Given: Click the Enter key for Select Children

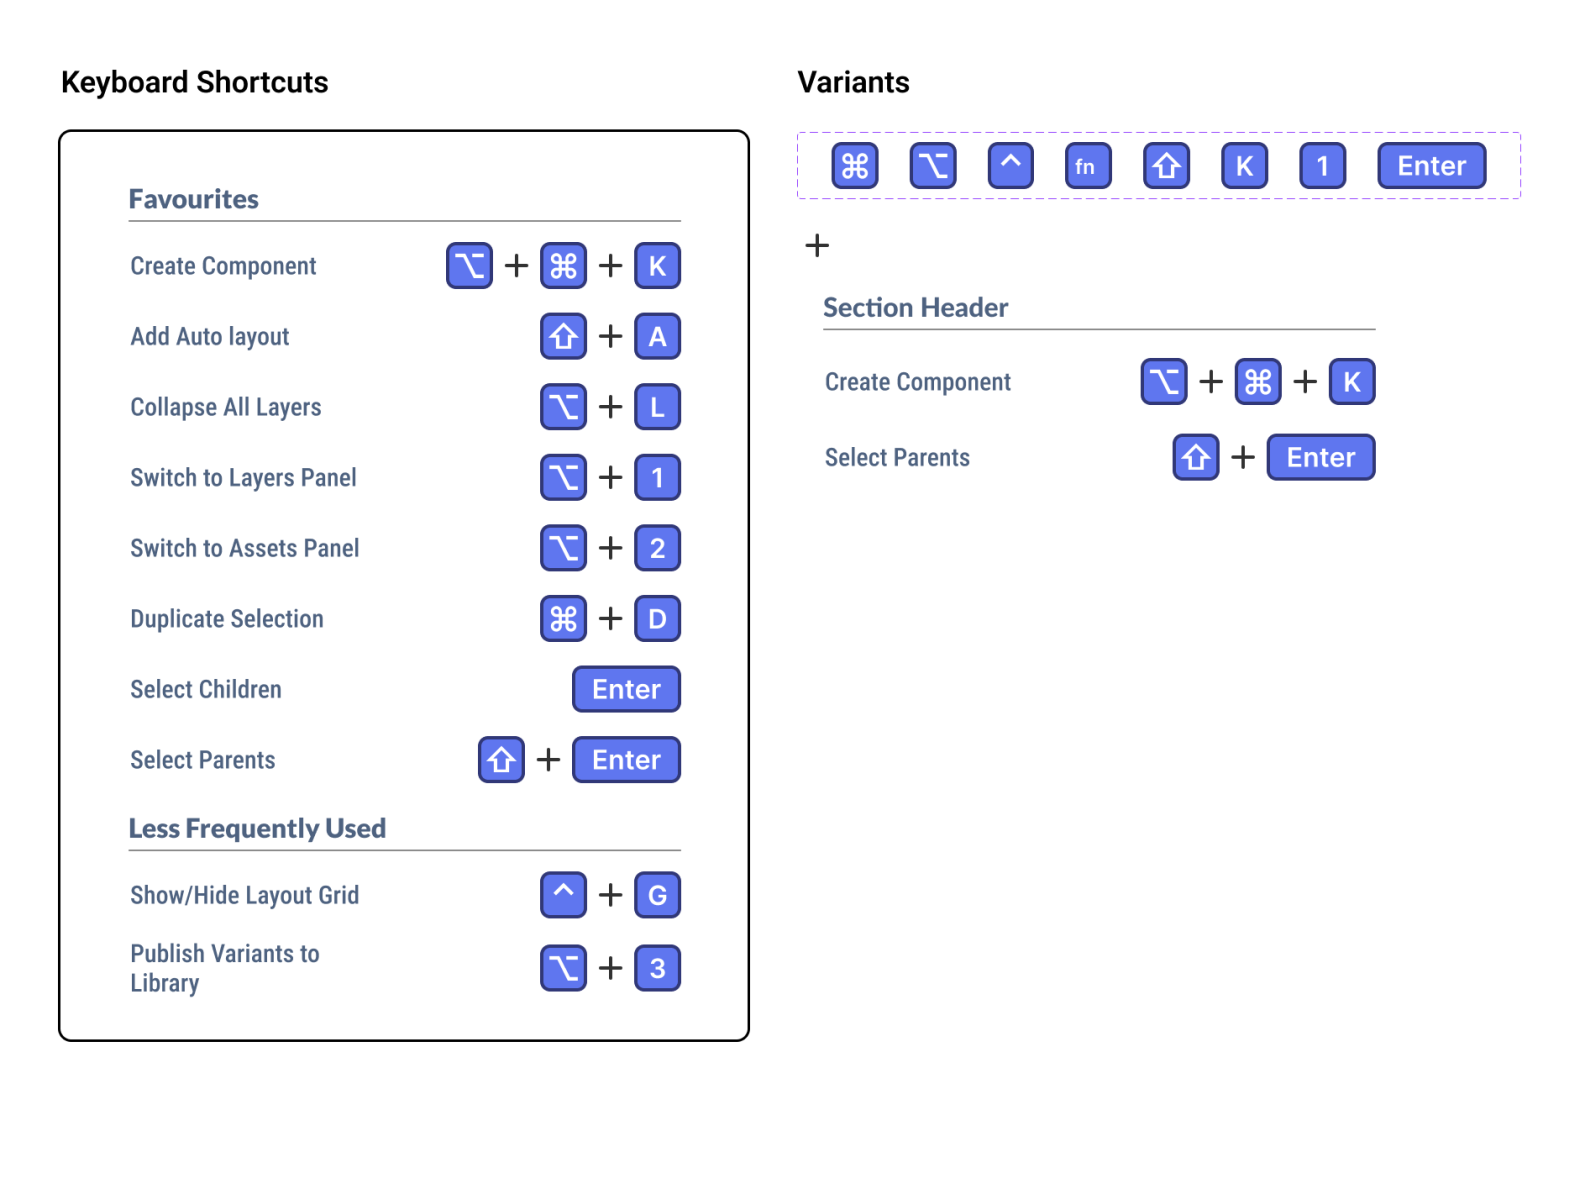Looking at the screenshot, I should 626,689.
